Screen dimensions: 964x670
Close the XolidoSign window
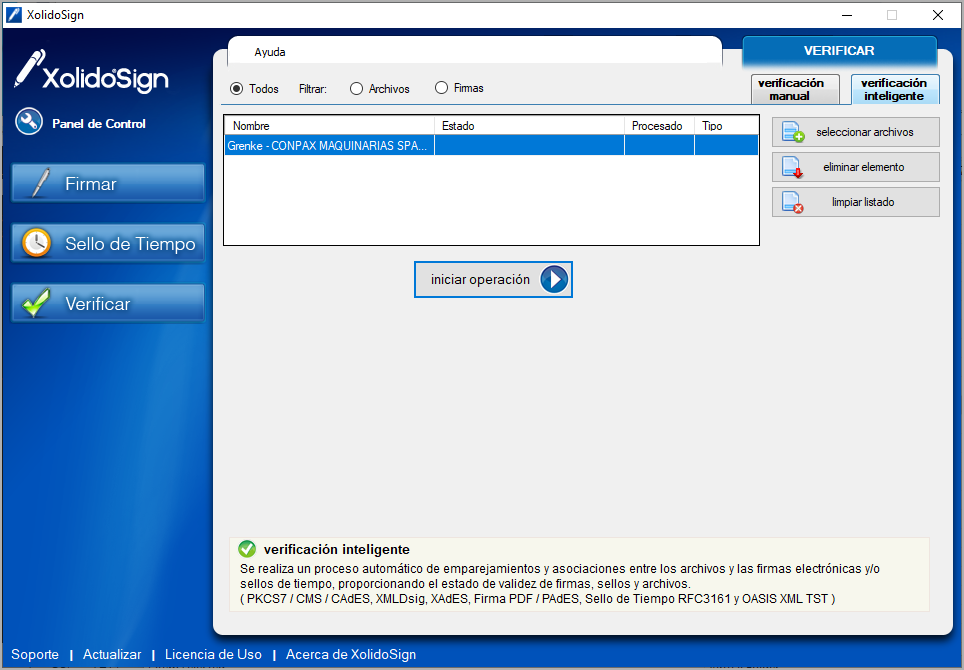click(x=938, y=15)
